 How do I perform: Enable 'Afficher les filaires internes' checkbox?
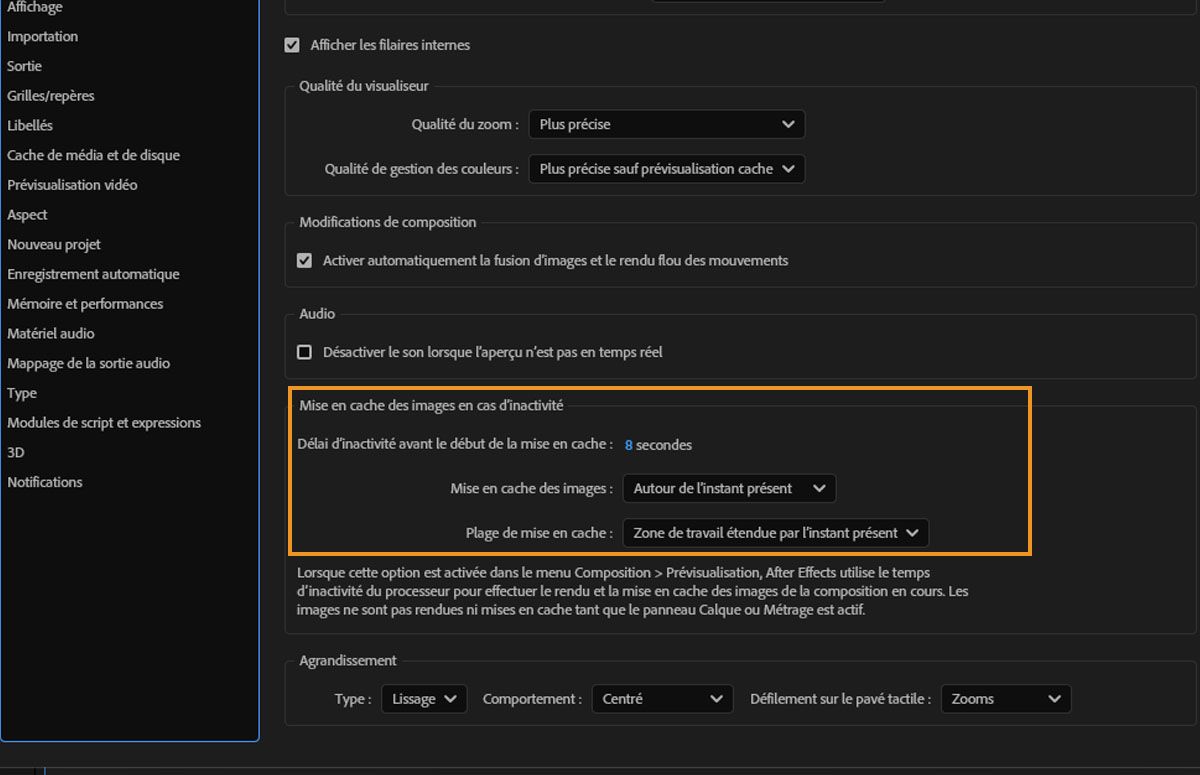[x=292, y=45]
